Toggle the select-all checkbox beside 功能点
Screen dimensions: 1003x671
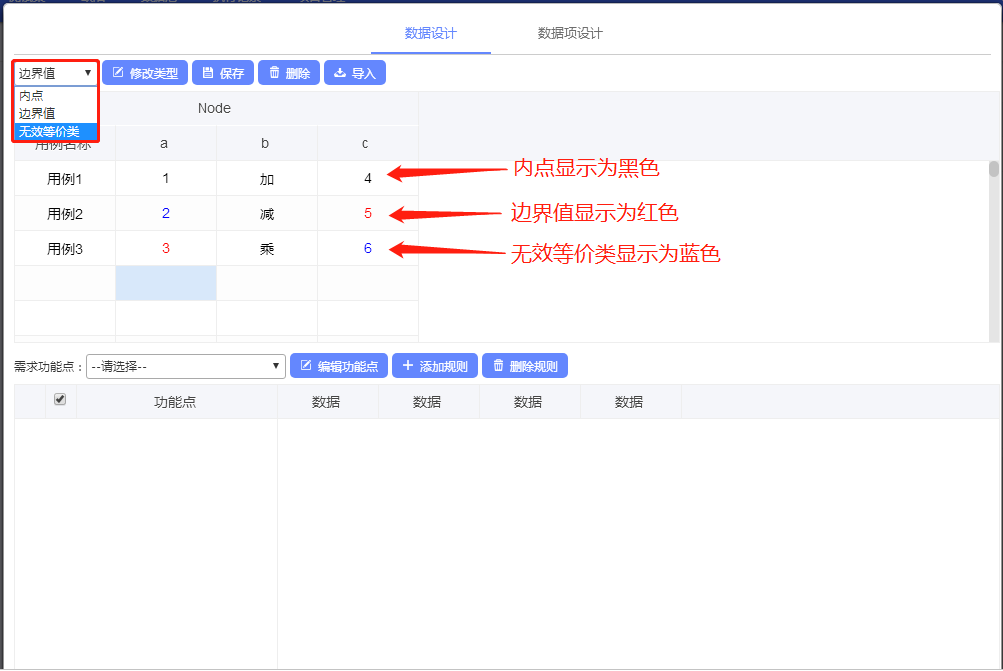(x=60, y=400)
